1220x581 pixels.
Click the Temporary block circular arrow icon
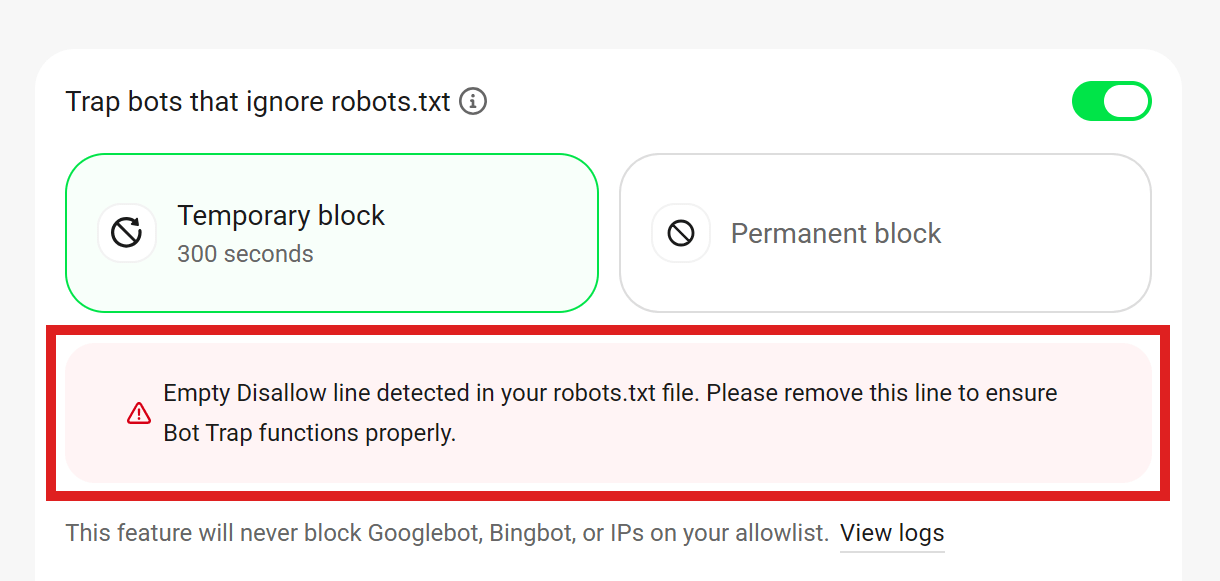tap(127, 233)
